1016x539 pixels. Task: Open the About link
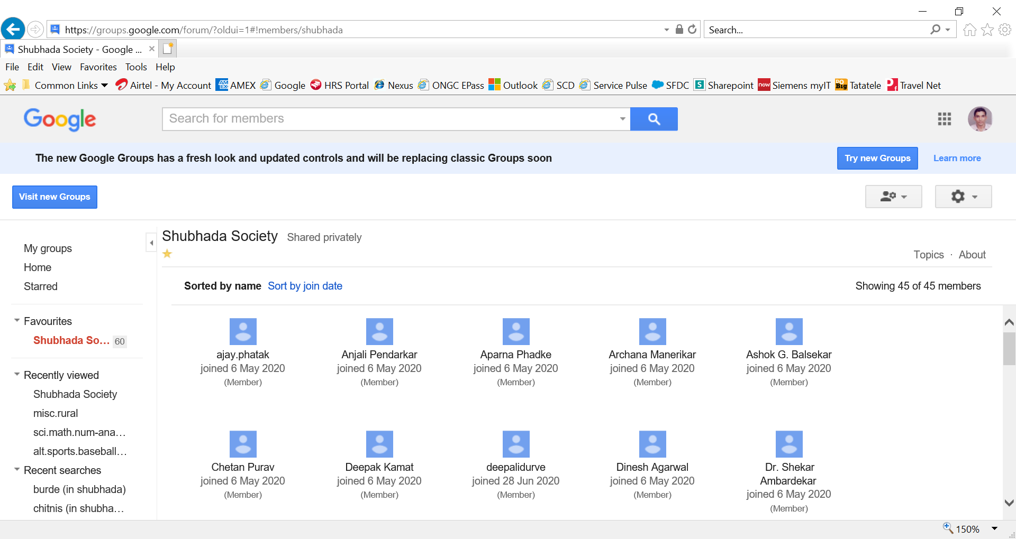(x=972, y=255)
